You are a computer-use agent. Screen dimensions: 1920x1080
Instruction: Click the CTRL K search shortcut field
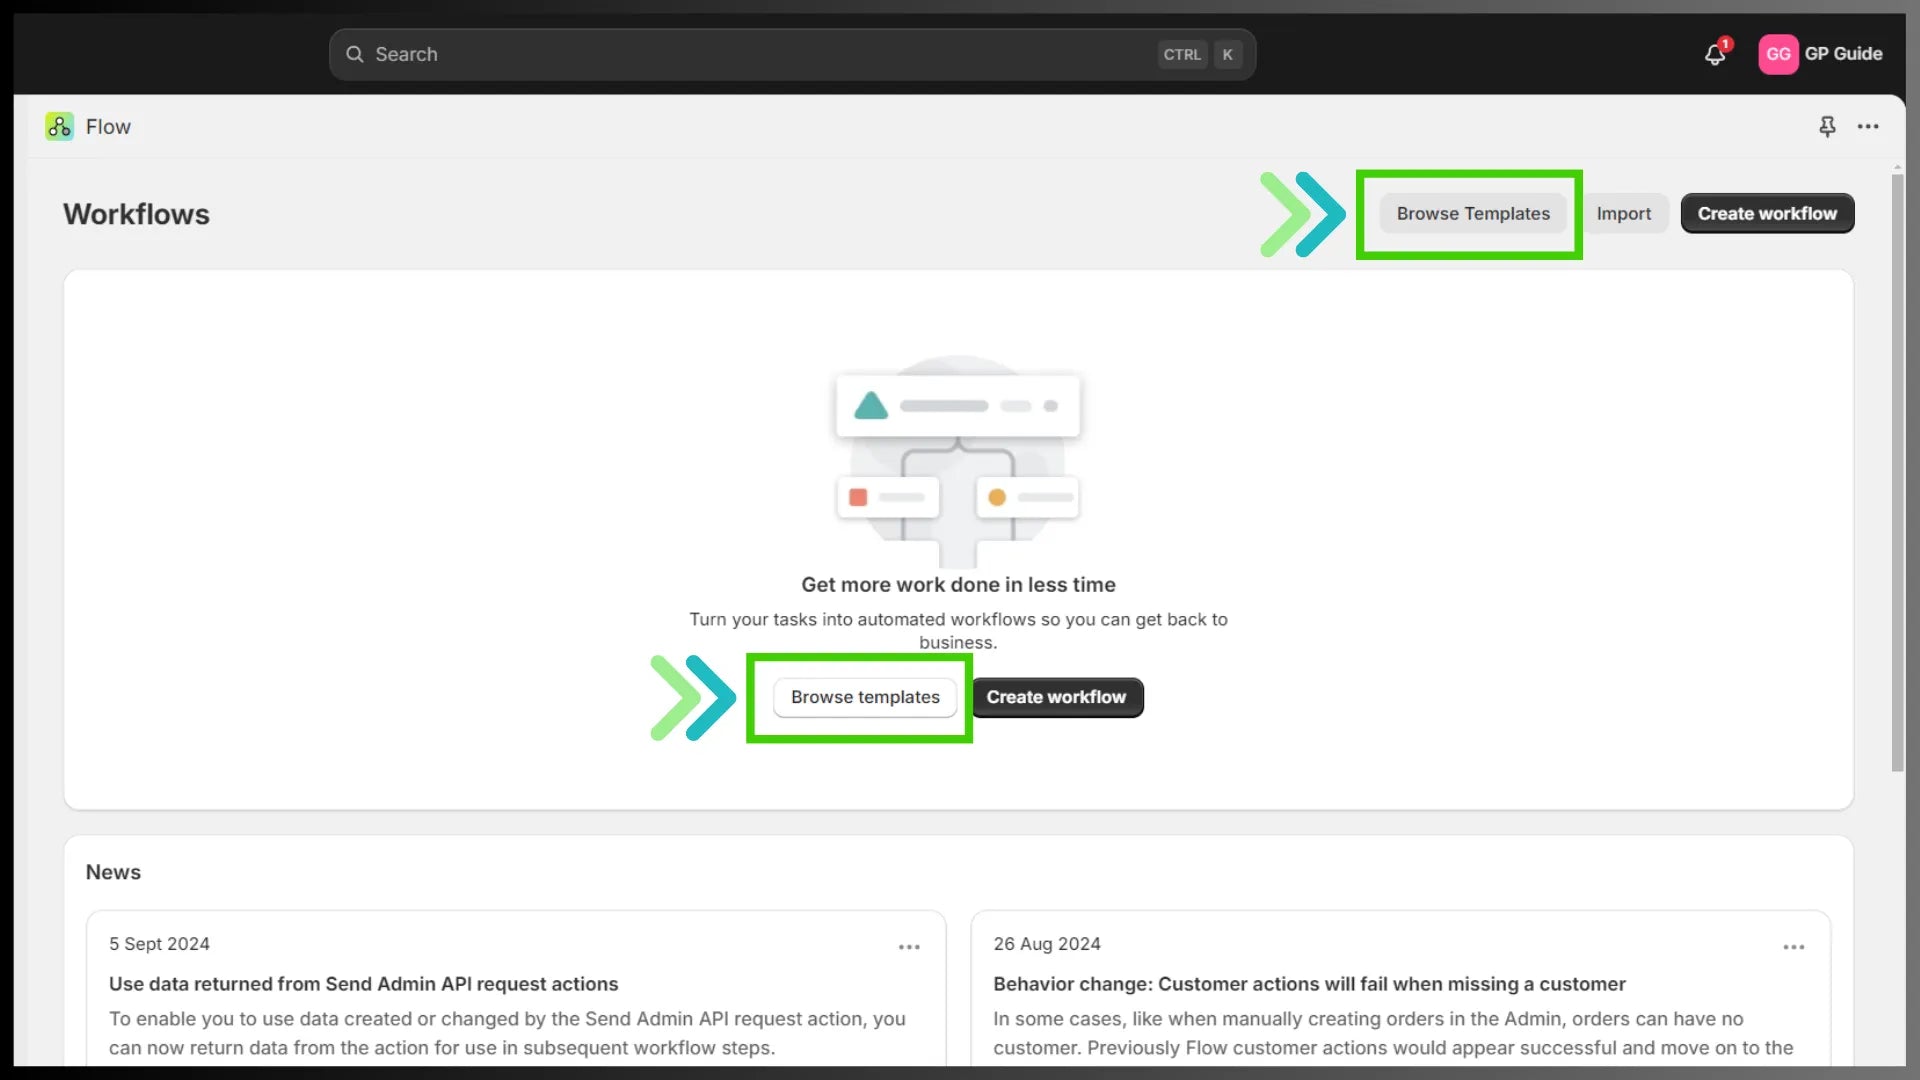tap(793, 54)
